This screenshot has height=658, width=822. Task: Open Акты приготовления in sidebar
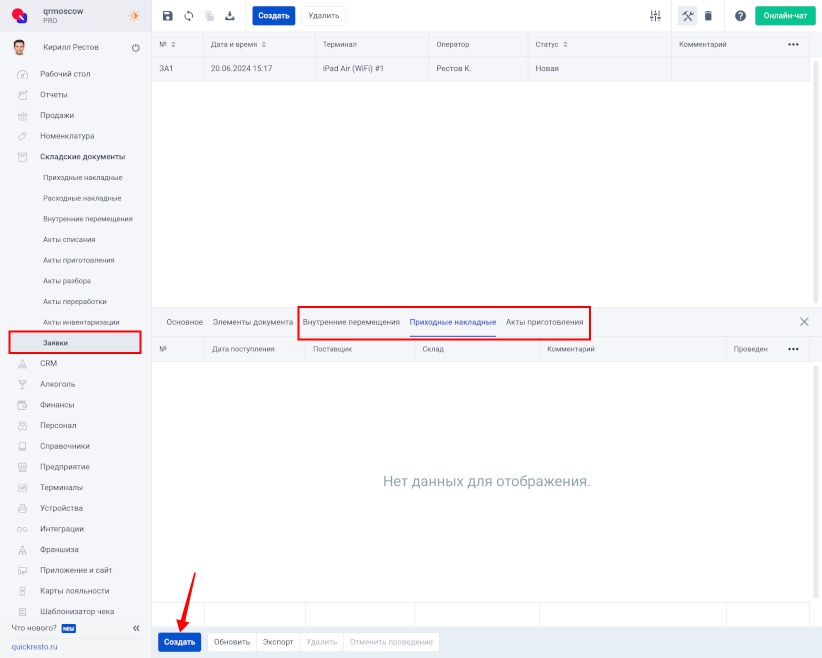pos(79,260)
